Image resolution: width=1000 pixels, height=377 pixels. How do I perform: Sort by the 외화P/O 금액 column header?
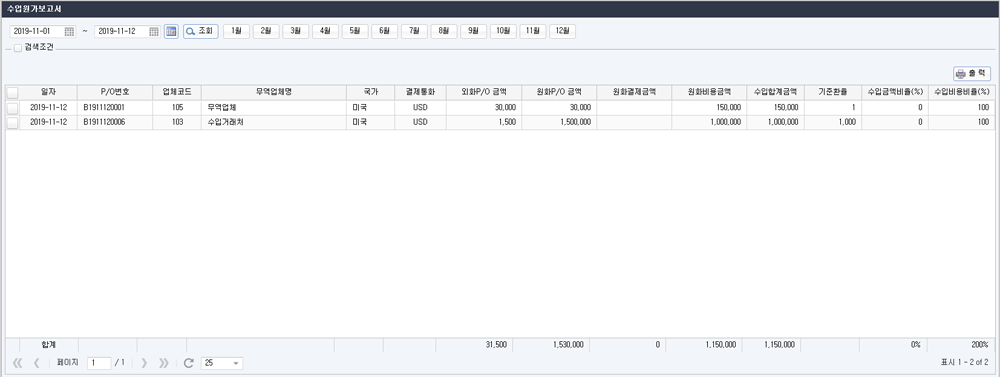[x=483, y=92]
